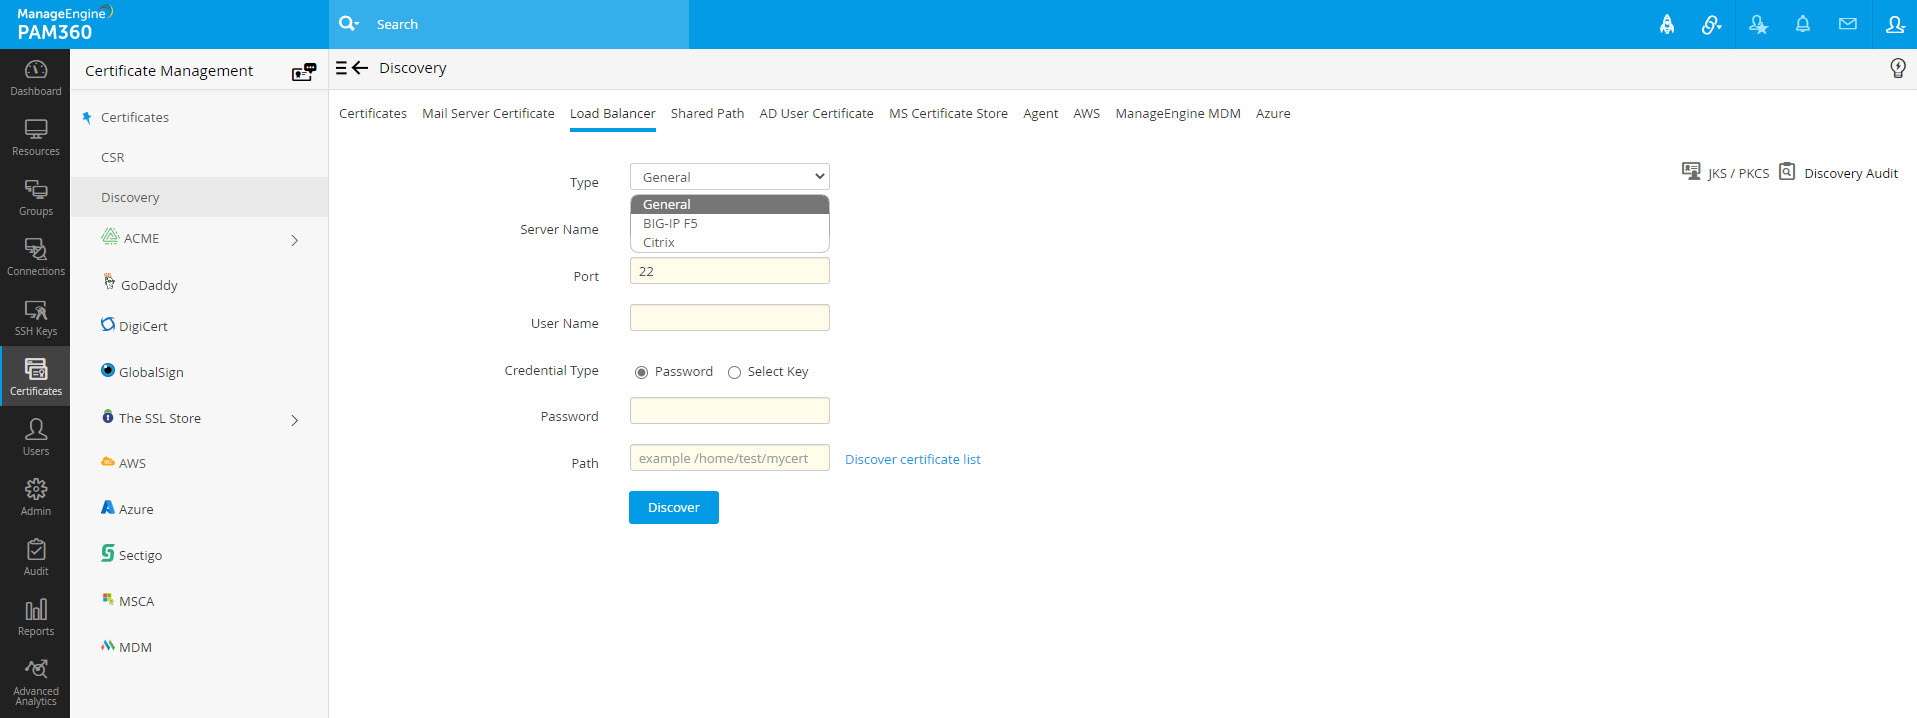Select the Password credential type radio
The height and width of the screenshot is (718, 1917).
point(641,372)
